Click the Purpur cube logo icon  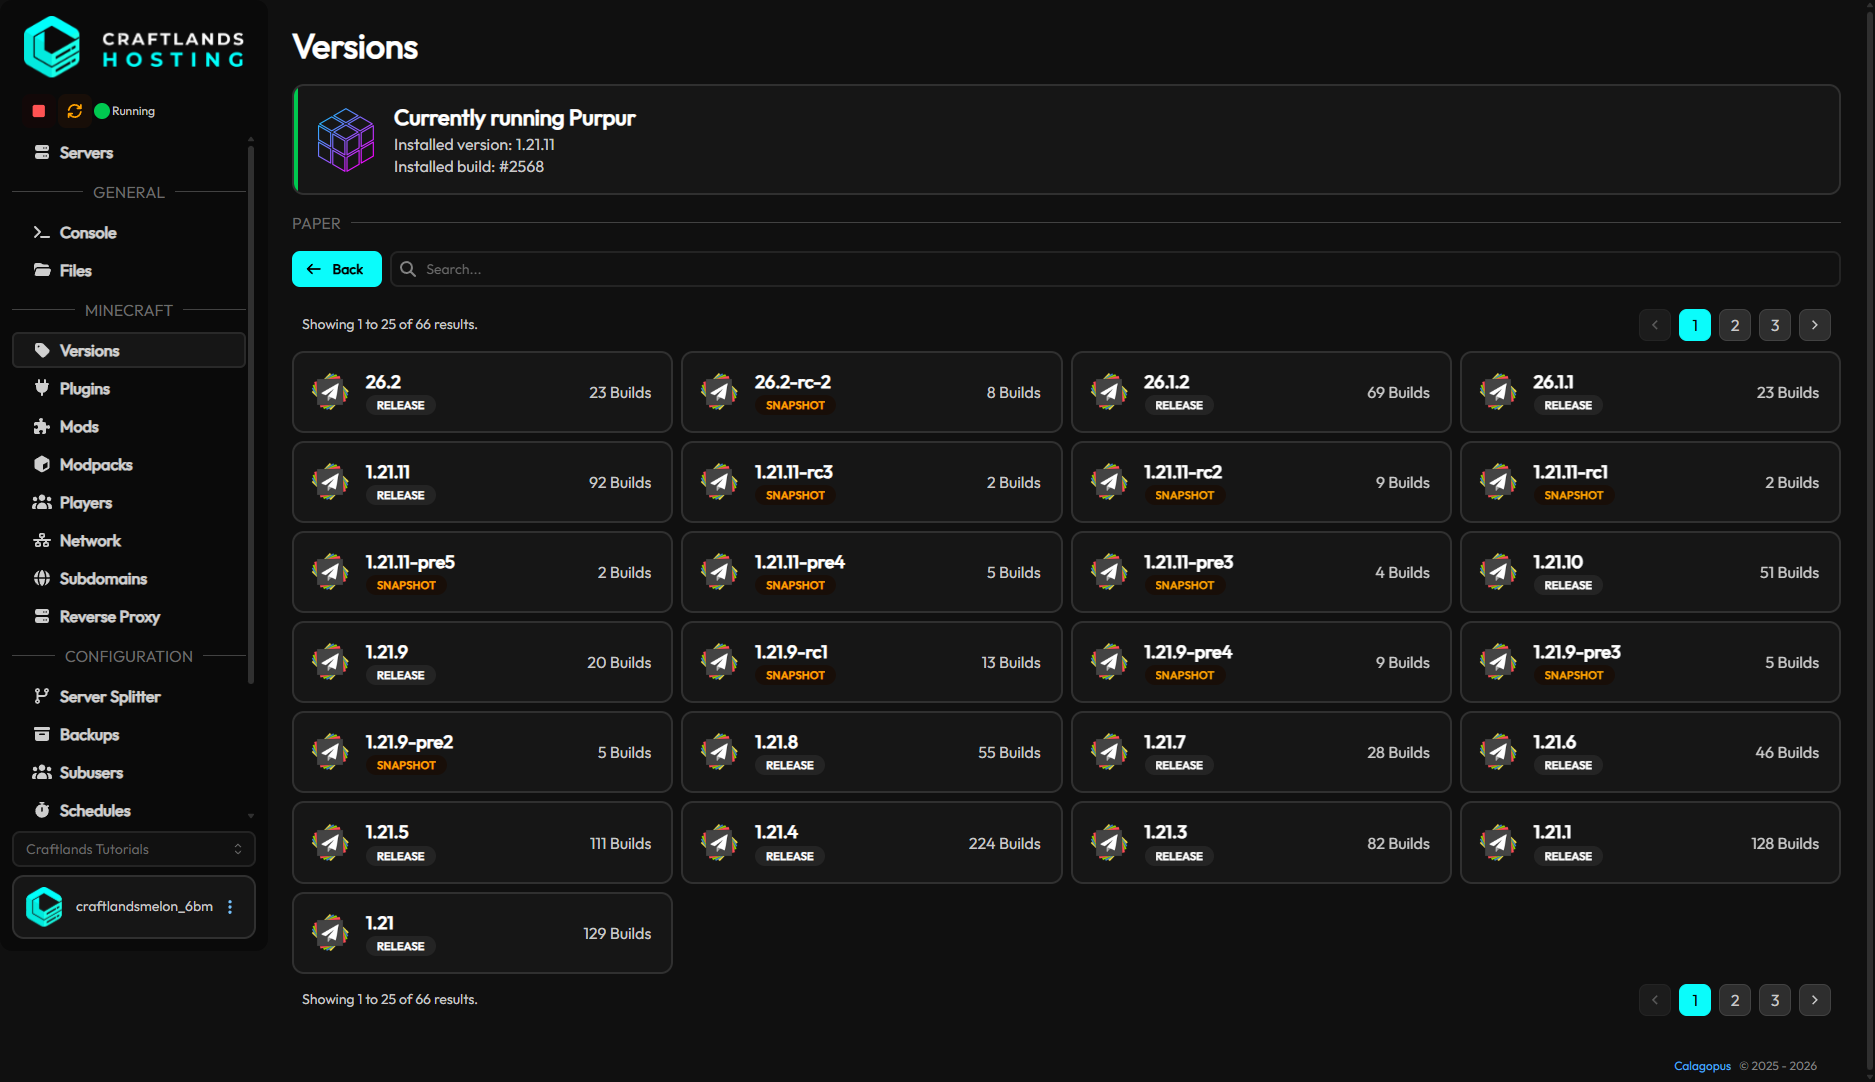coord(346,140)
